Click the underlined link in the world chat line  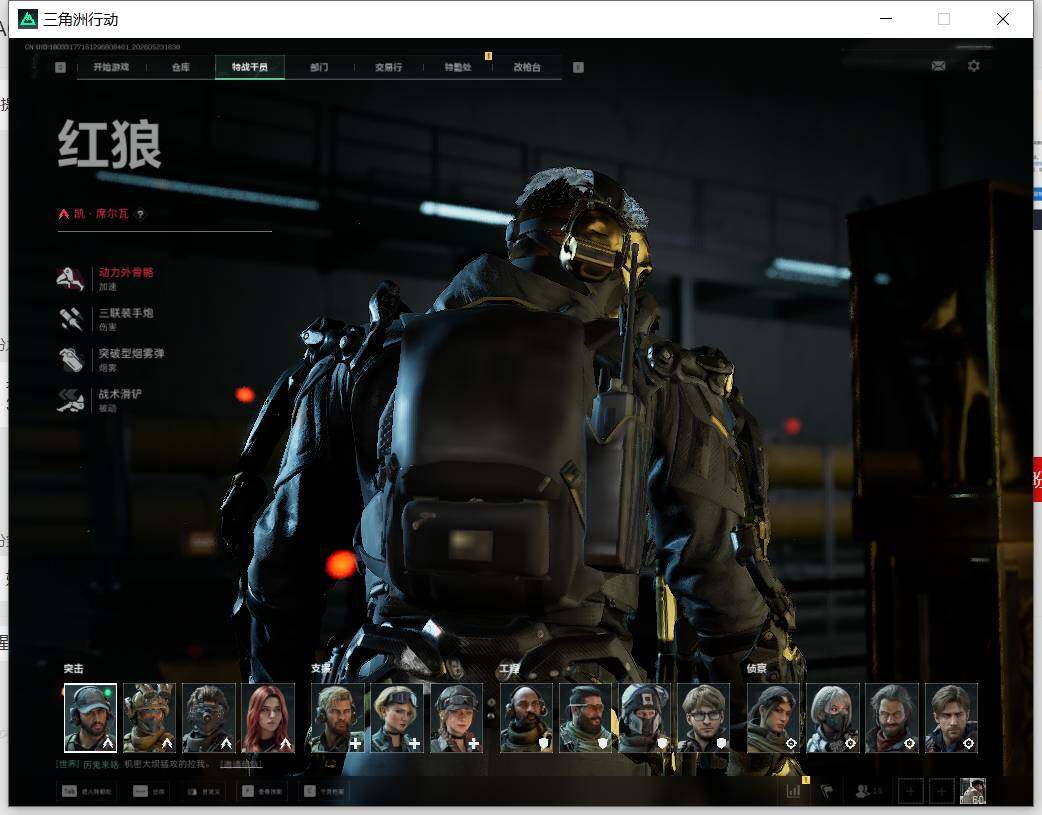pyautogui.click(x=241, y=764)
